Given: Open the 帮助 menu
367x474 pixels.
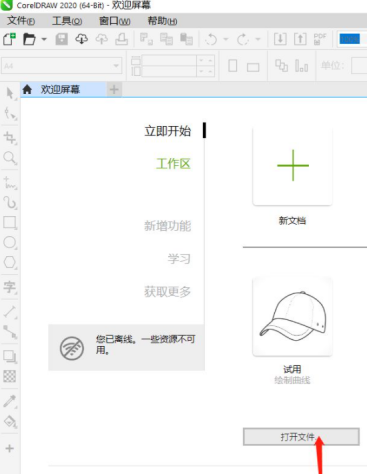Looking at the screenshot, I should pyautogui.click(x=162, y=21).
